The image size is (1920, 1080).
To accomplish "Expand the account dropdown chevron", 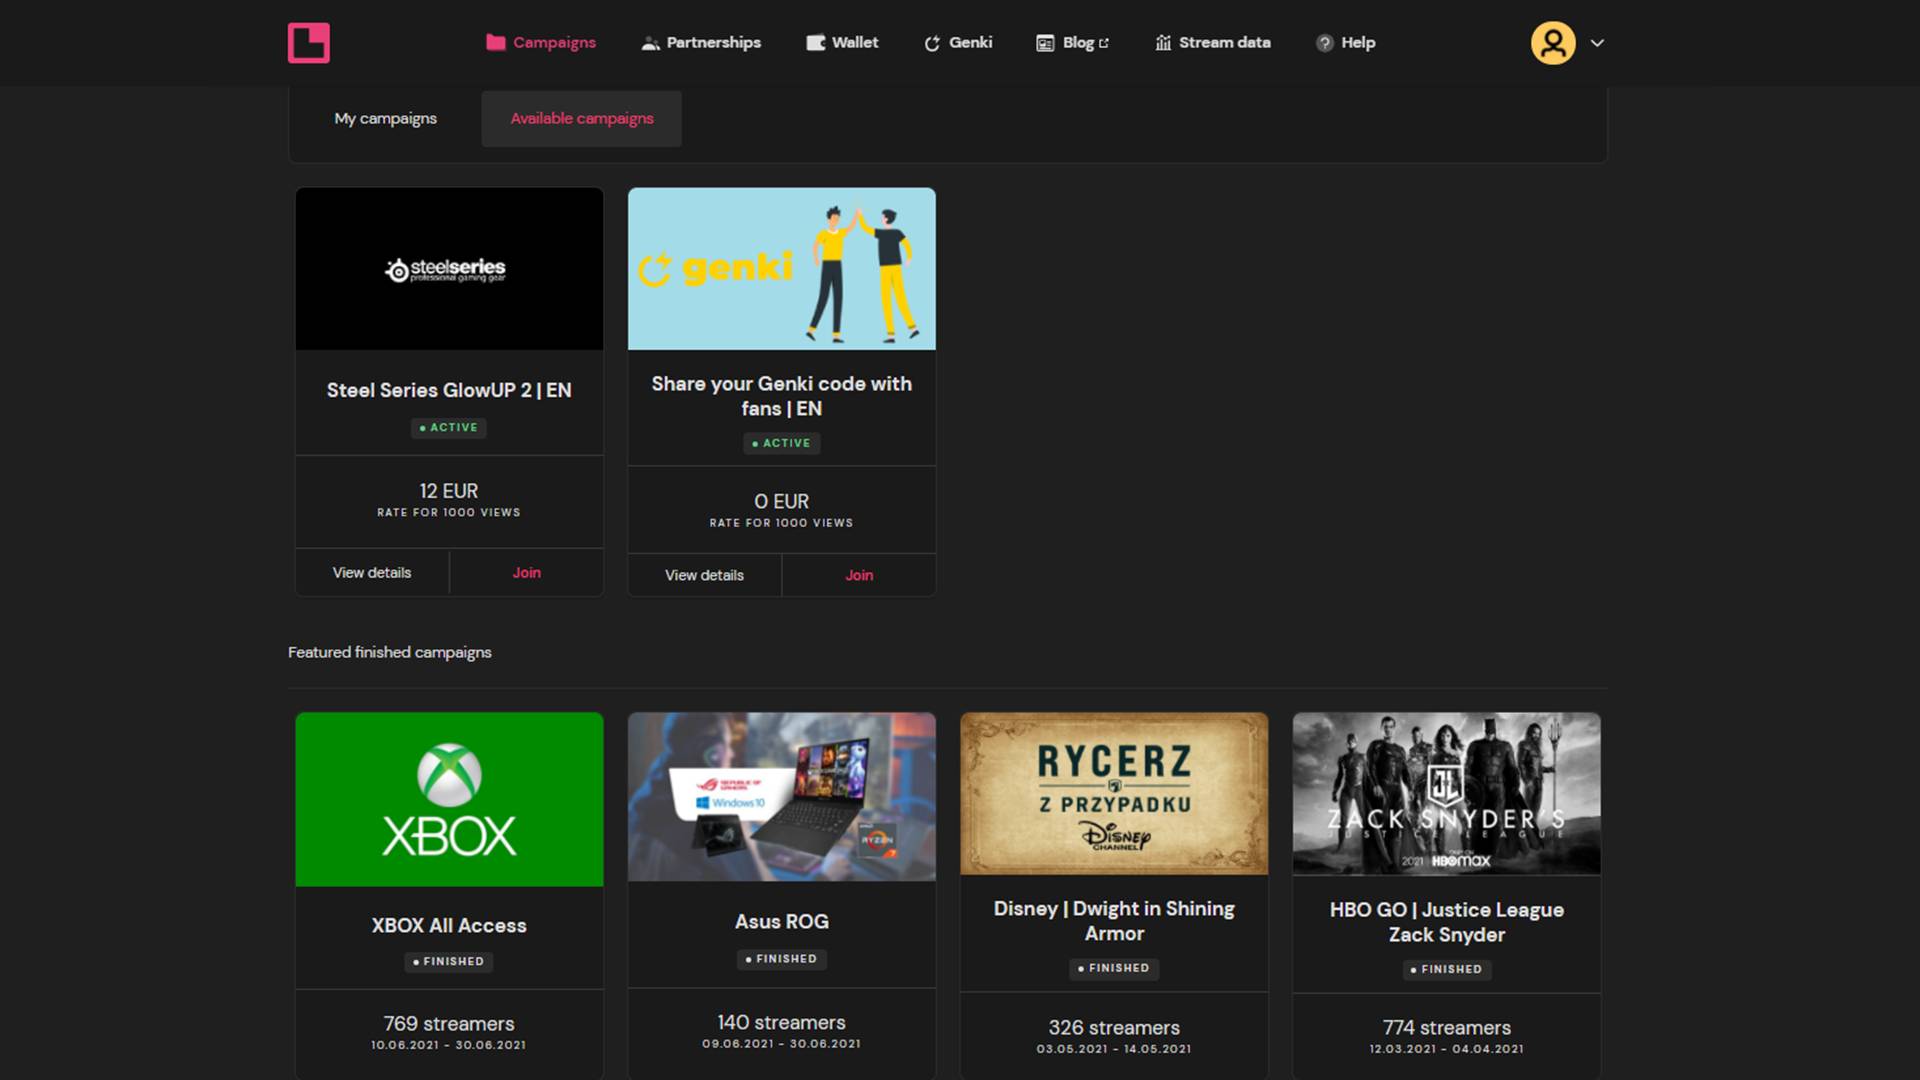I will click(x=1597, y=43).
